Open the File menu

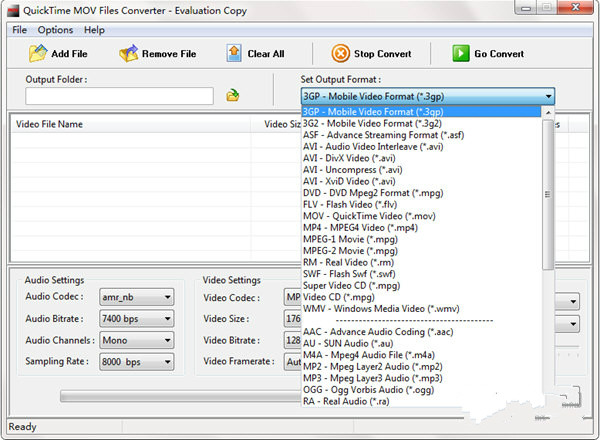tap(19, 30)
